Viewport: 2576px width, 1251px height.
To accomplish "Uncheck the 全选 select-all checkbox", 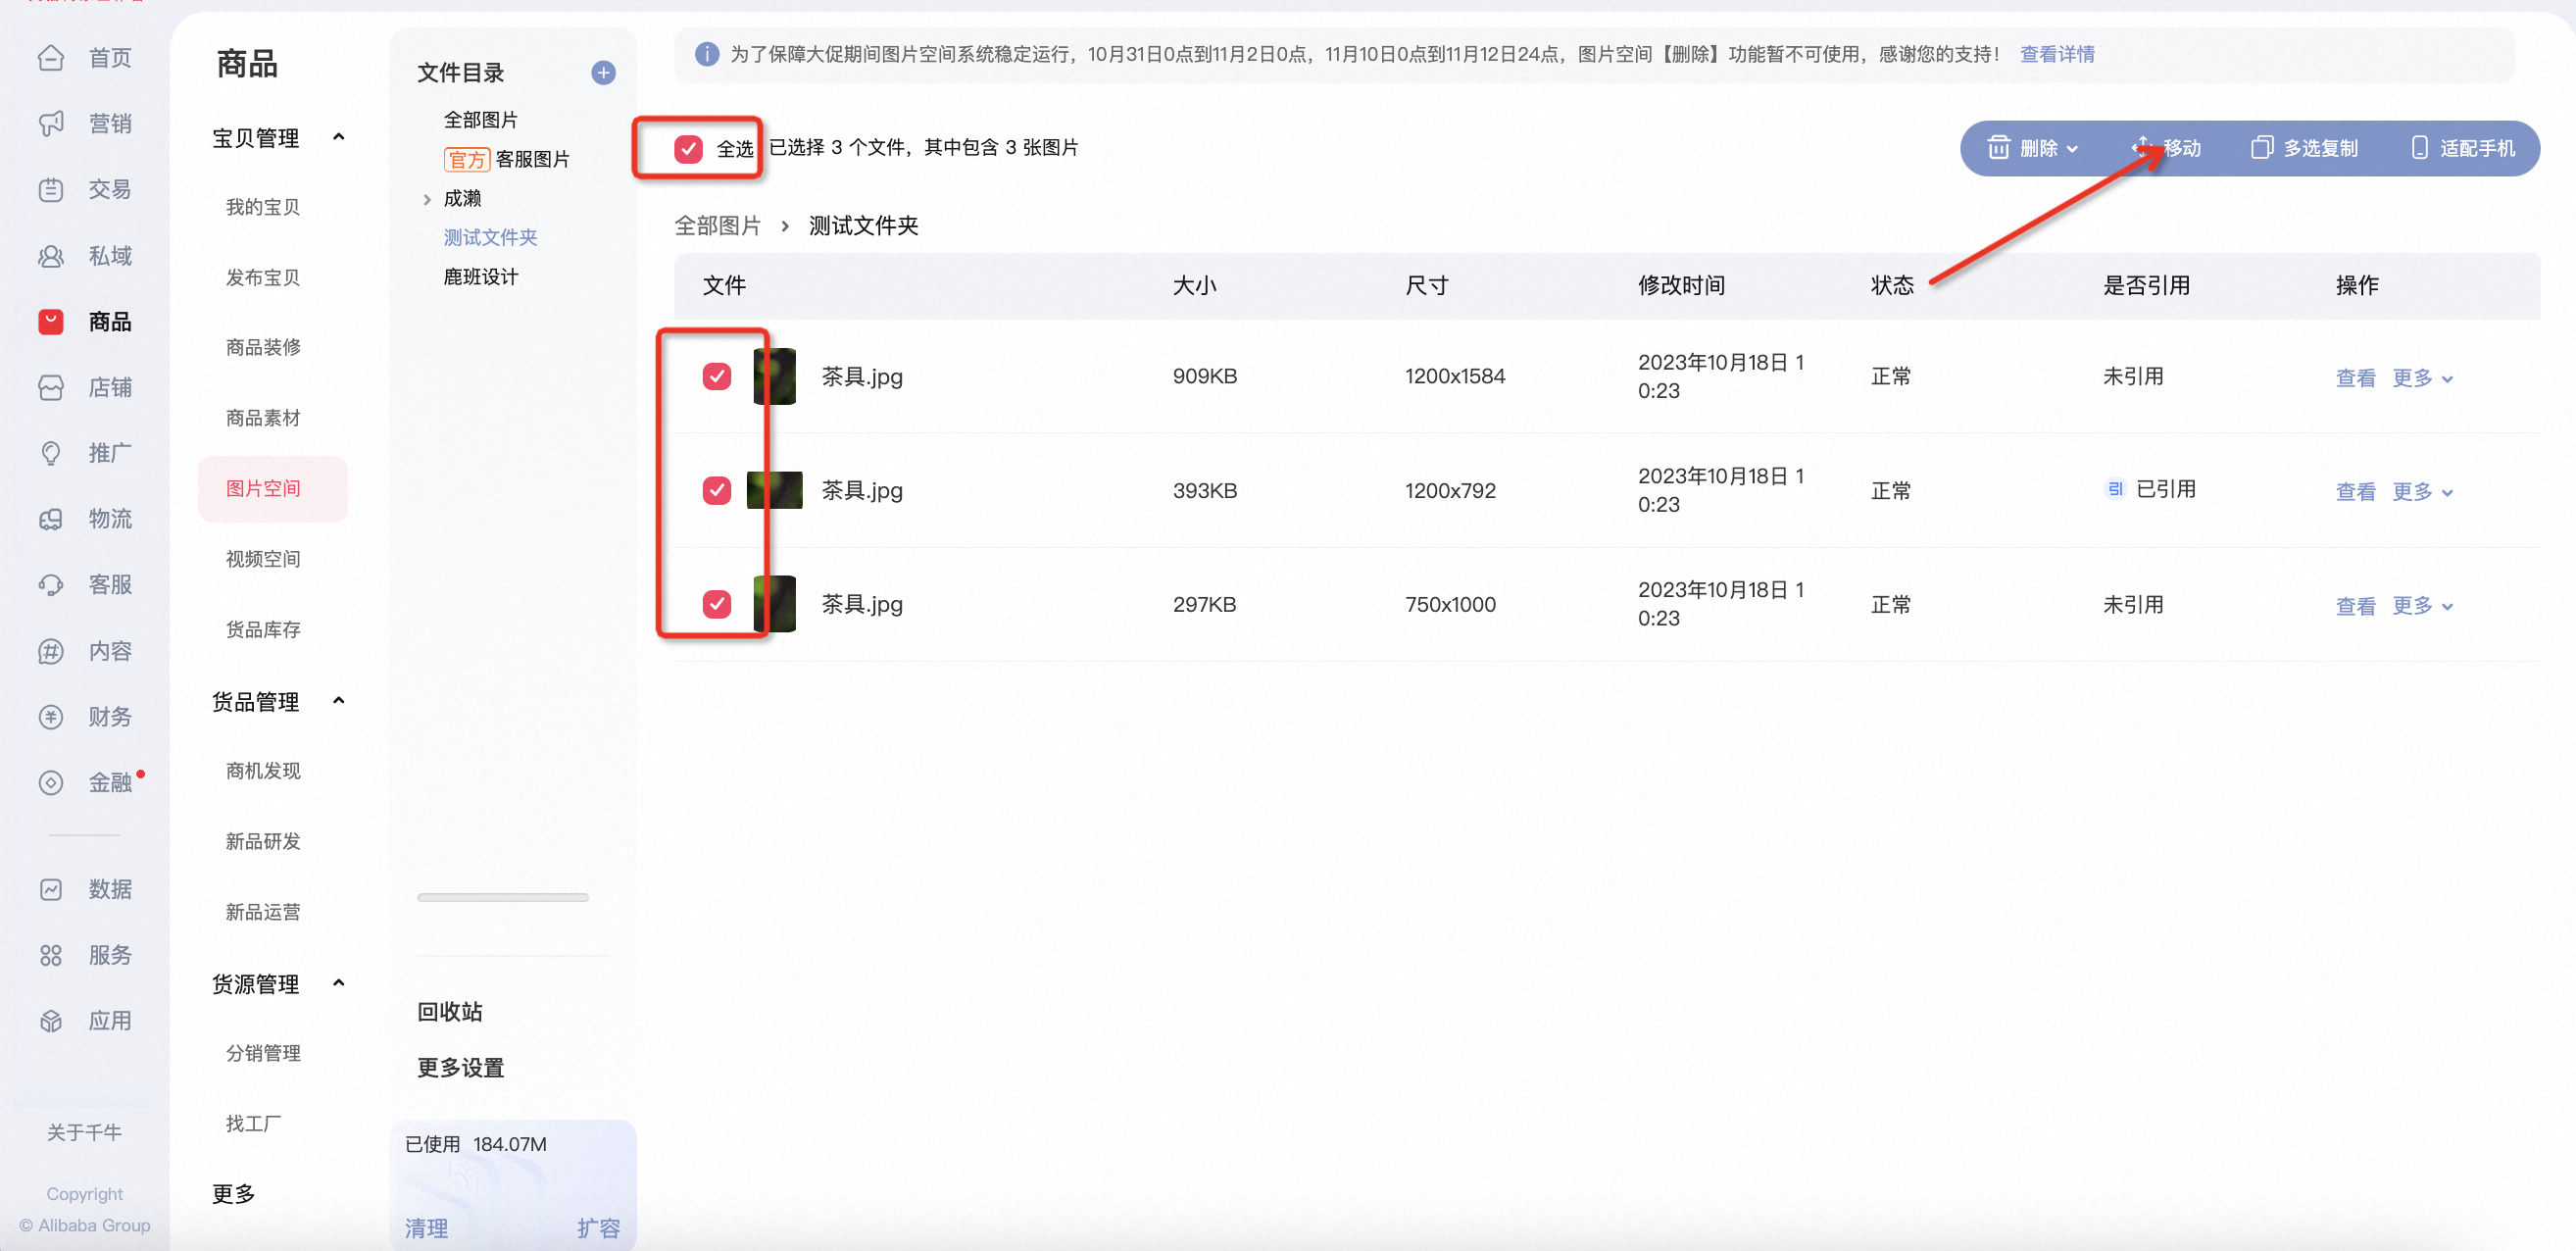I will [x=688, y=149].
